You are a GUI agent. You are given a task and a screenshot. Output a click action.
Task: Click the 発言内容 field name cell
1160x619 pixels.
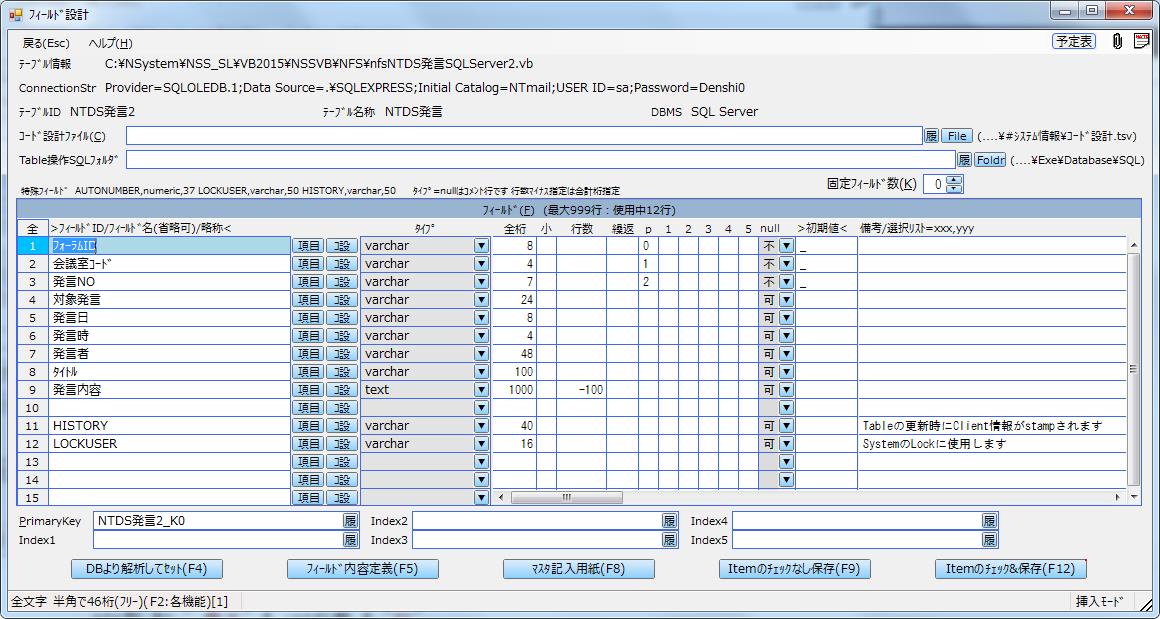click(x=170, y=390)
